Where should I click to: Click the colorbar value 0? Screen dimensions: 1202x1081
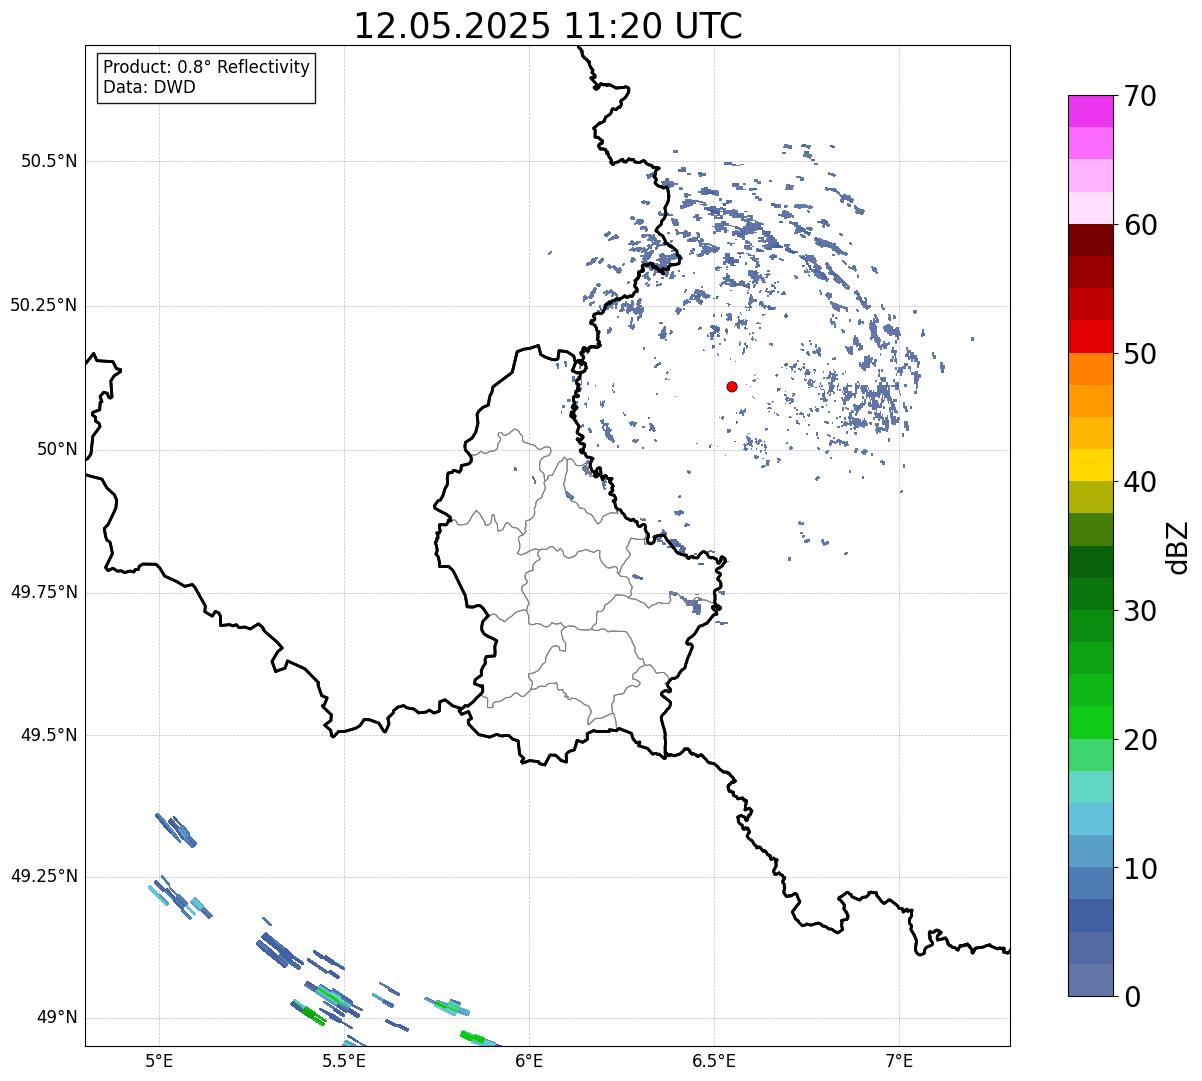[x=1132, y=997]
